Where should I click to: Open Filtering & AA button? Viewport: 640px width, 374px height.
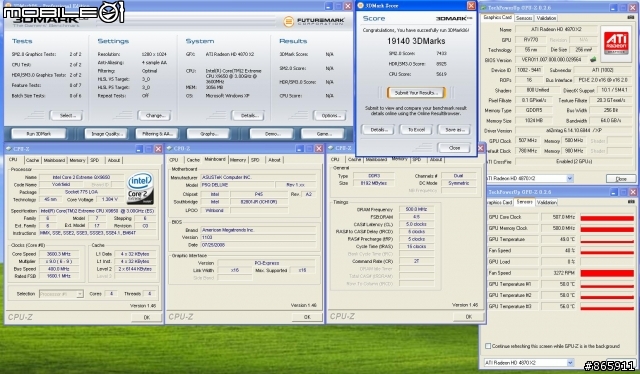tap(157, 134)
